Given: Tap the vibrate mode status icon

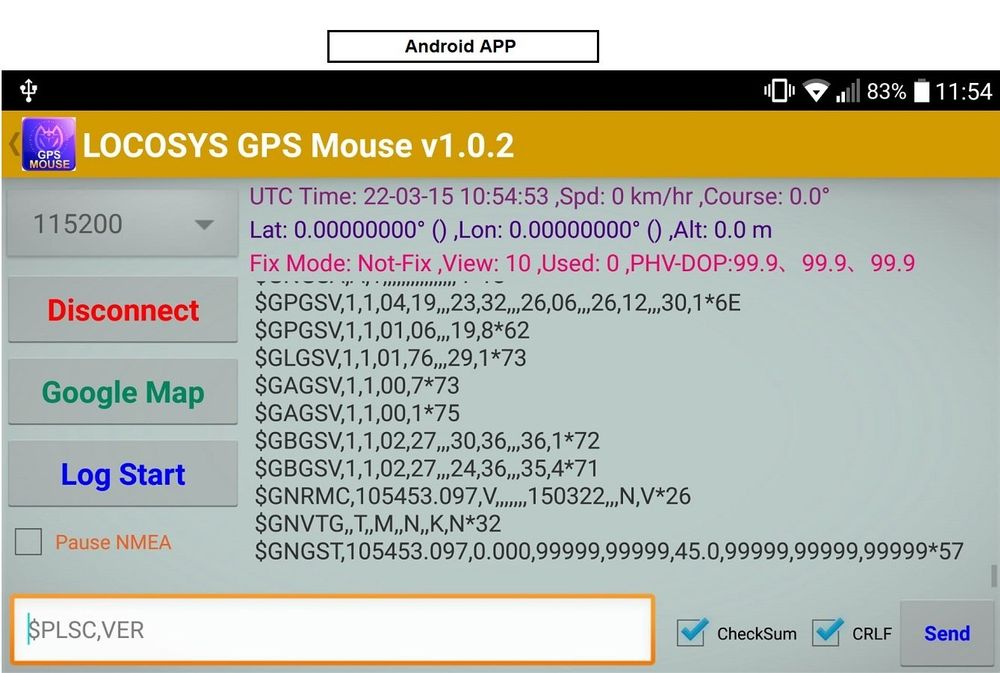Looking at the screenshot, I should pyautogui.click(x=779, y=91).
